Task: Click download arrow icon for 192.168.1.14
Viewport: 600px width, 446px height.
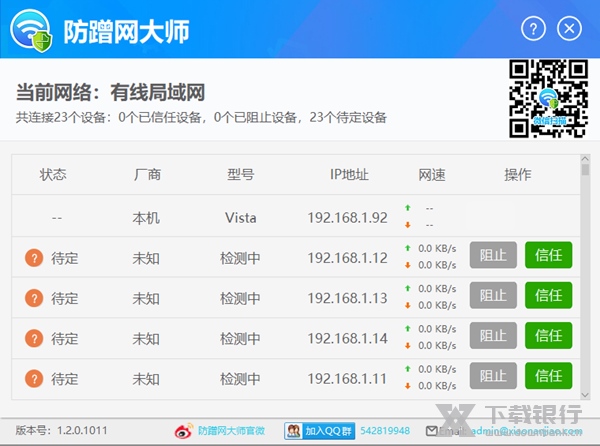Action: coord(408,346)
